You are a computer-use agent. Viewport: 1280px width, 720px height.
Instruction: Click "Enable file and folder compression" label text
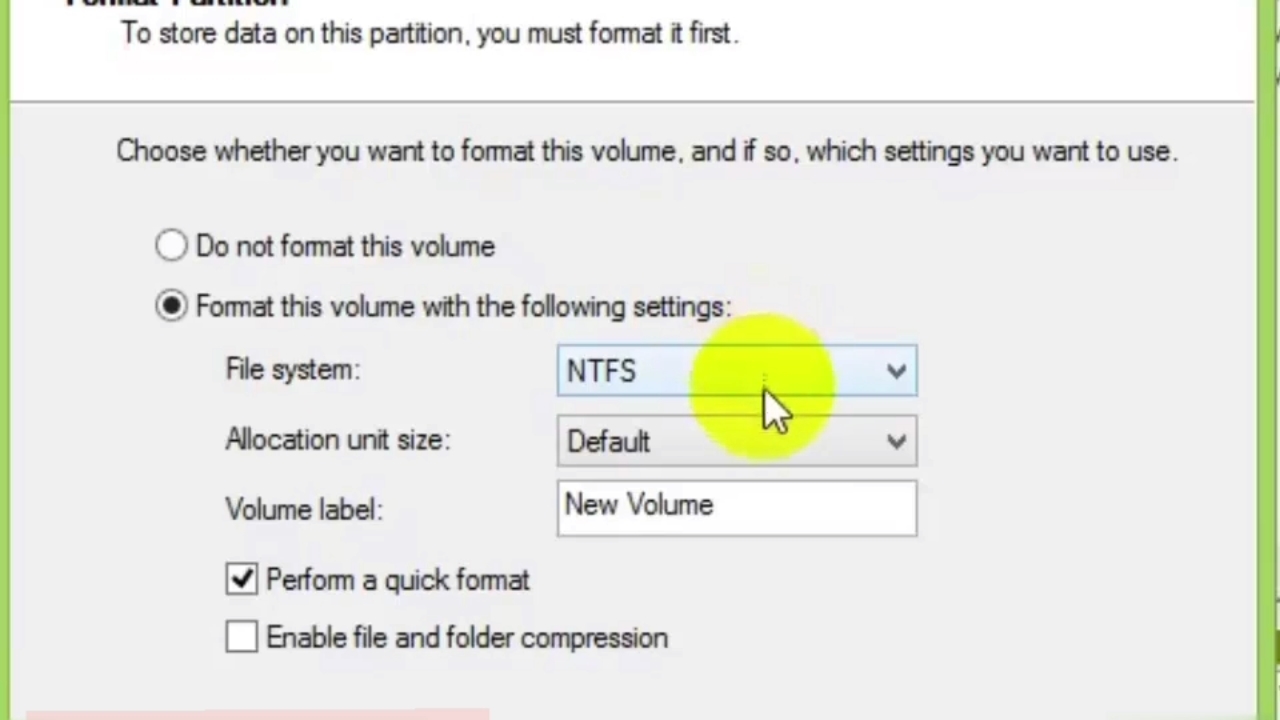tap(467, 638)
